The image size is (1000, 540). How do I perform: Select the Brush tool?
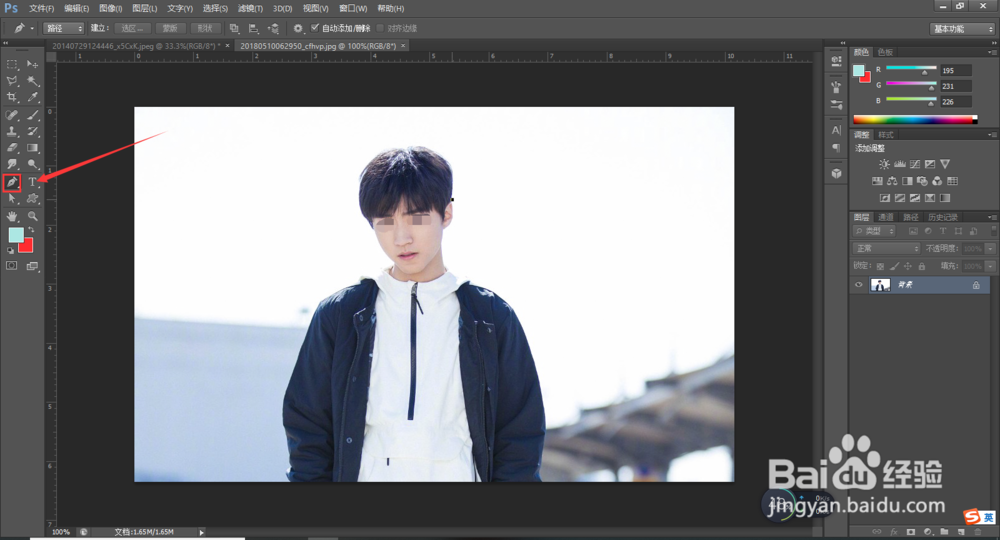33,115
